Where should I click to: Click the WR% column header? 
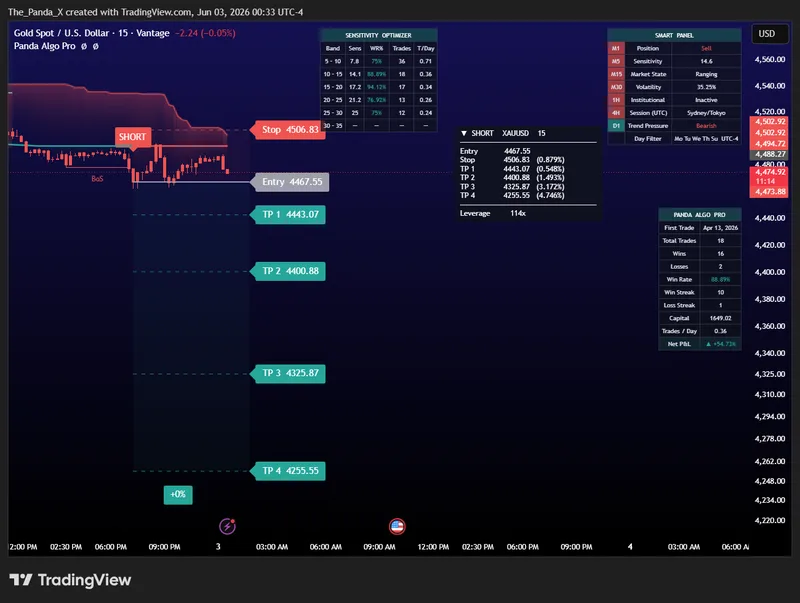[377, 48]
